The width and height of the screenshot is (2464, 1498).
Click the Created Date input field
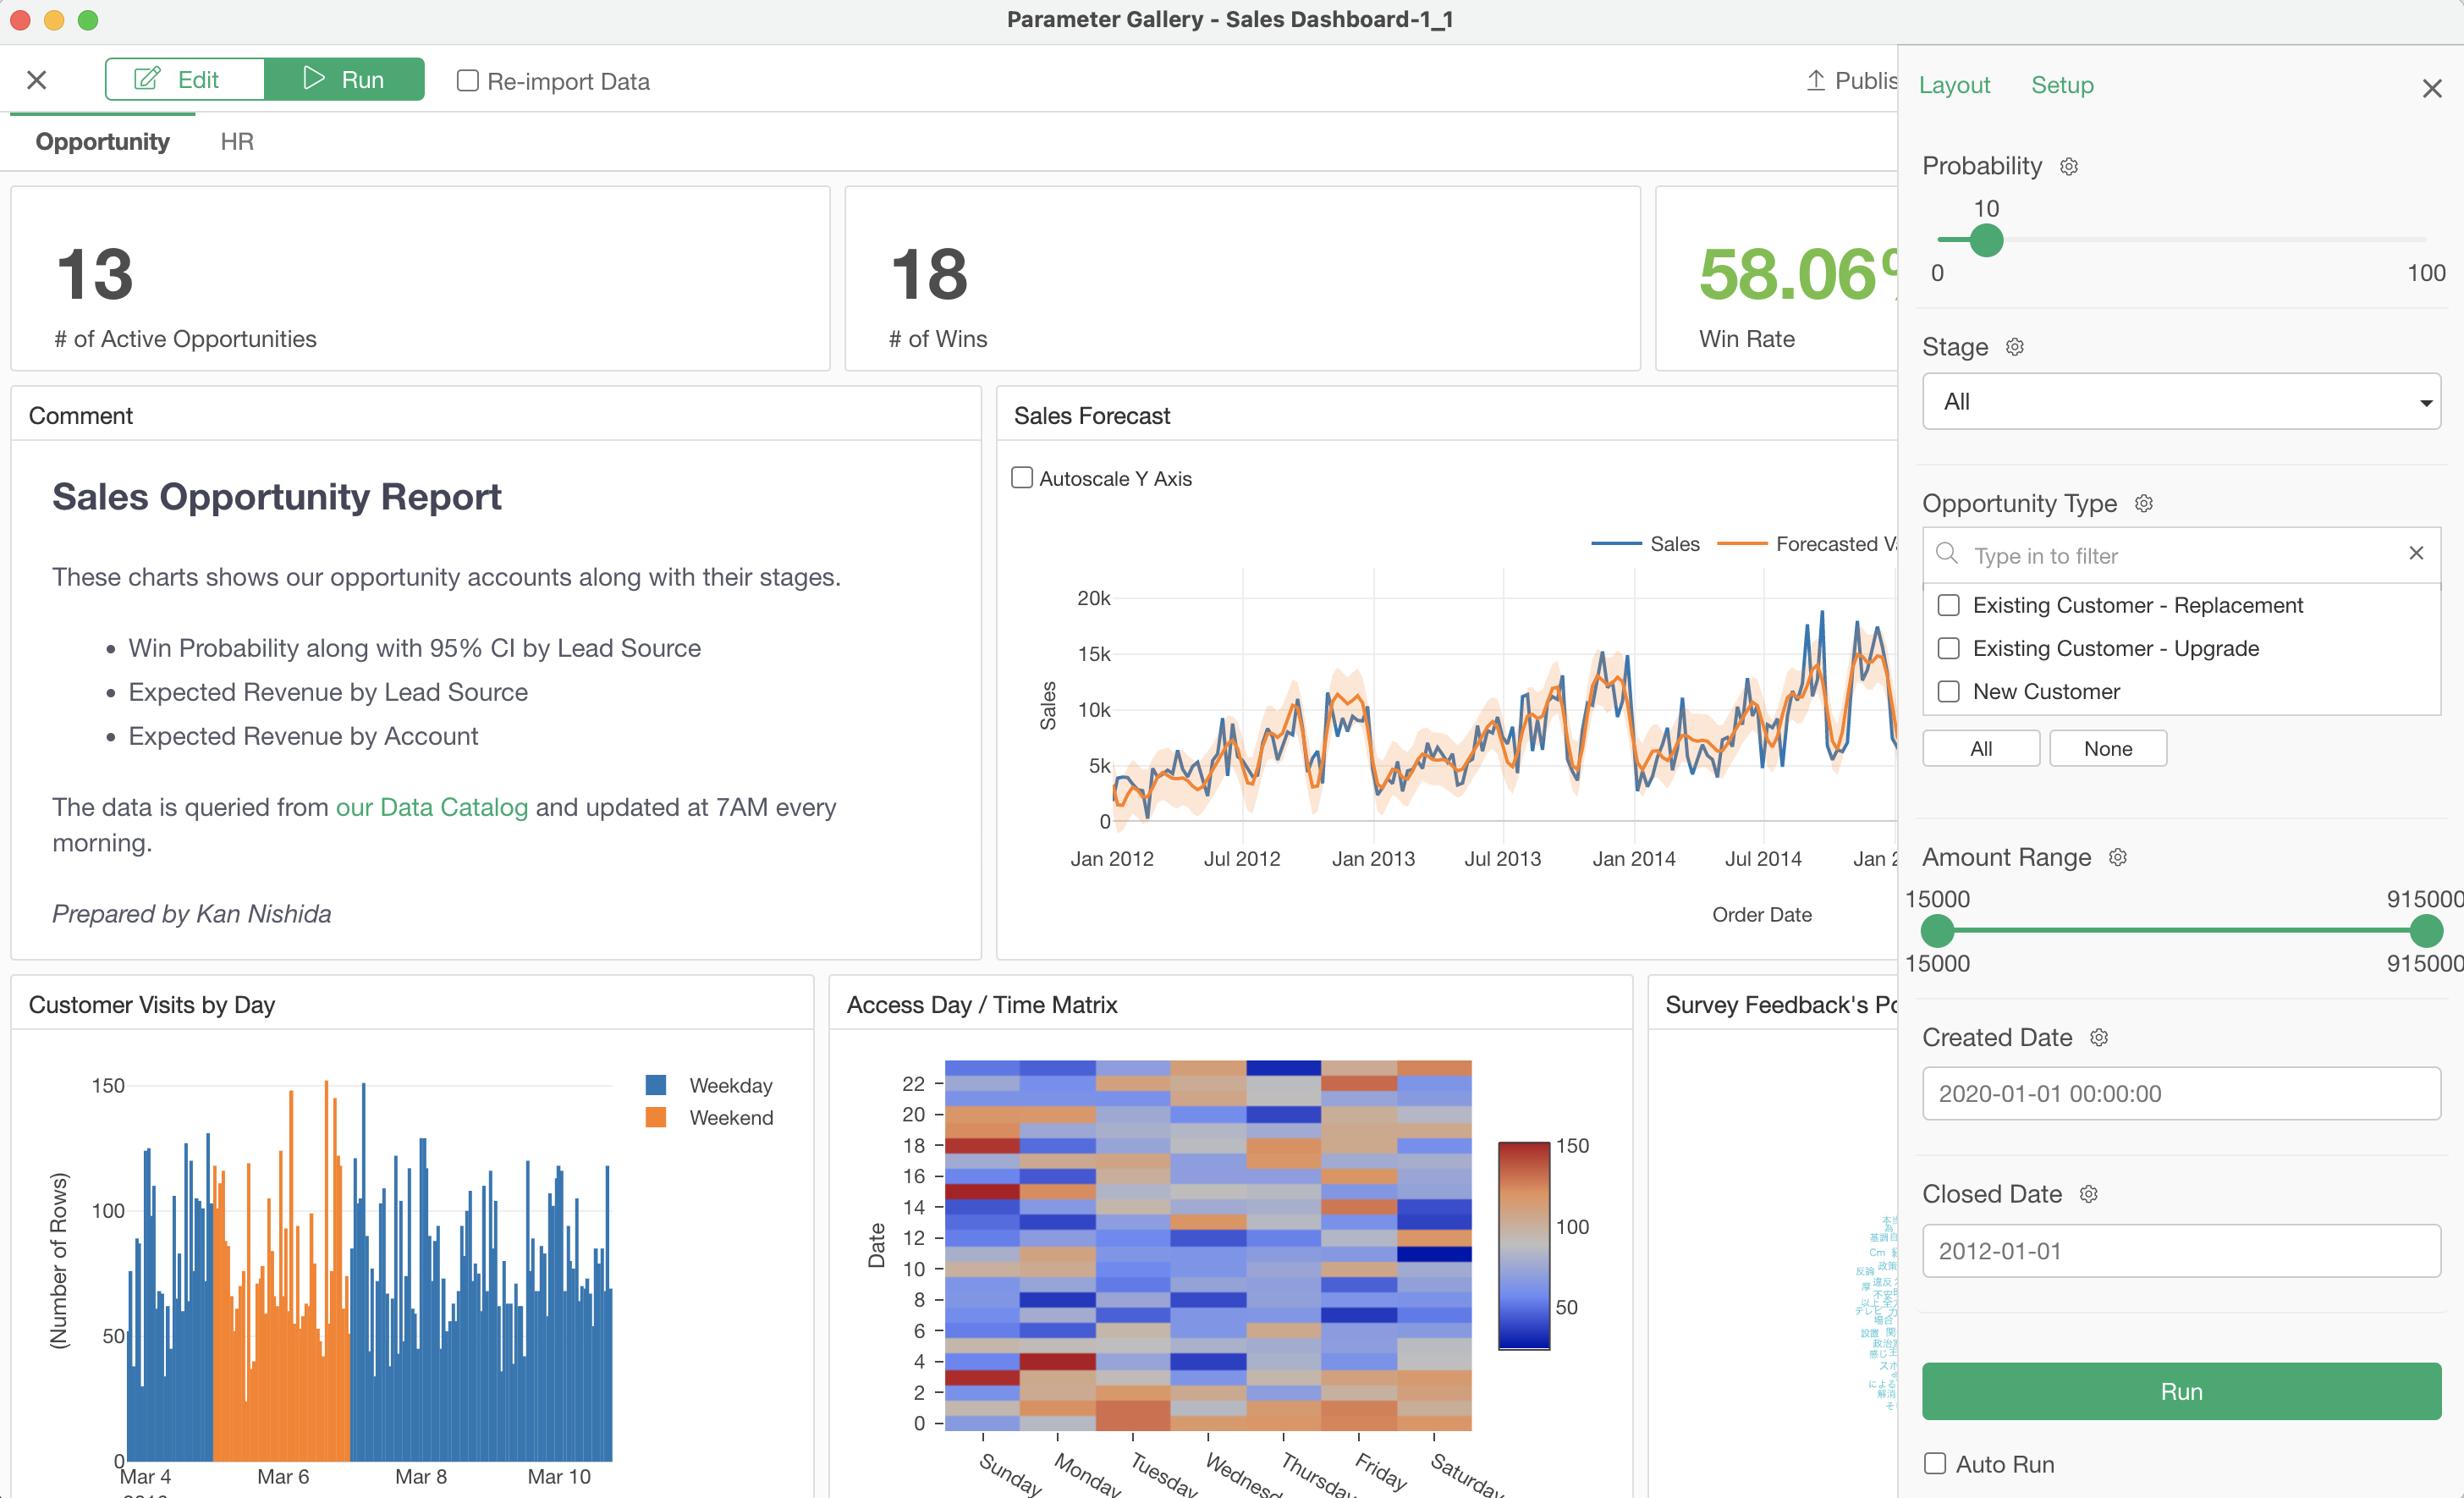tap(2181, 1094)
